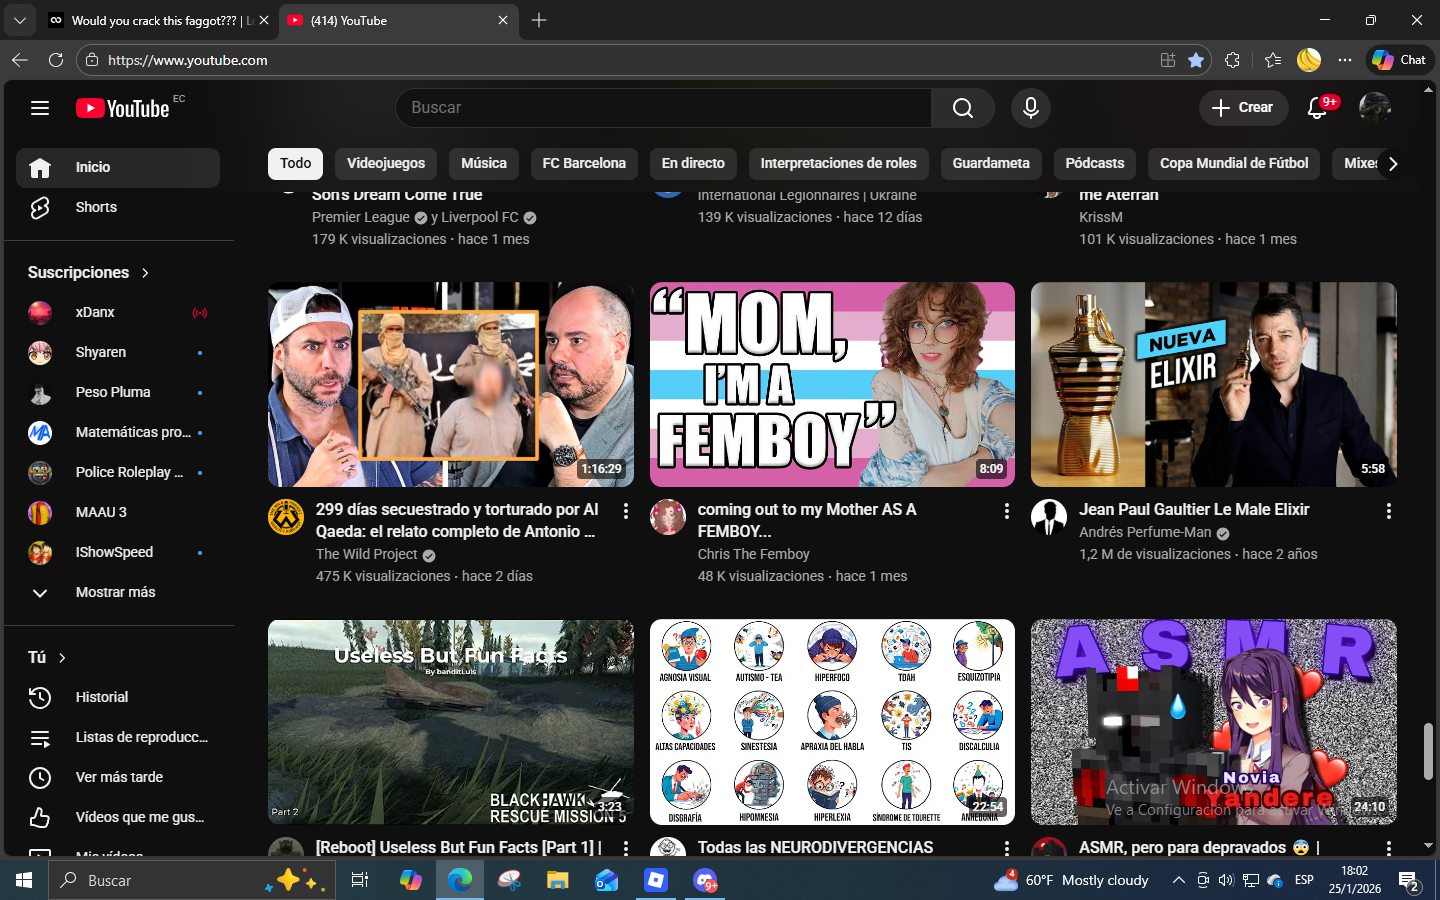
Task: Open Historial in the sidebar
Action: (x=118, y=697)
